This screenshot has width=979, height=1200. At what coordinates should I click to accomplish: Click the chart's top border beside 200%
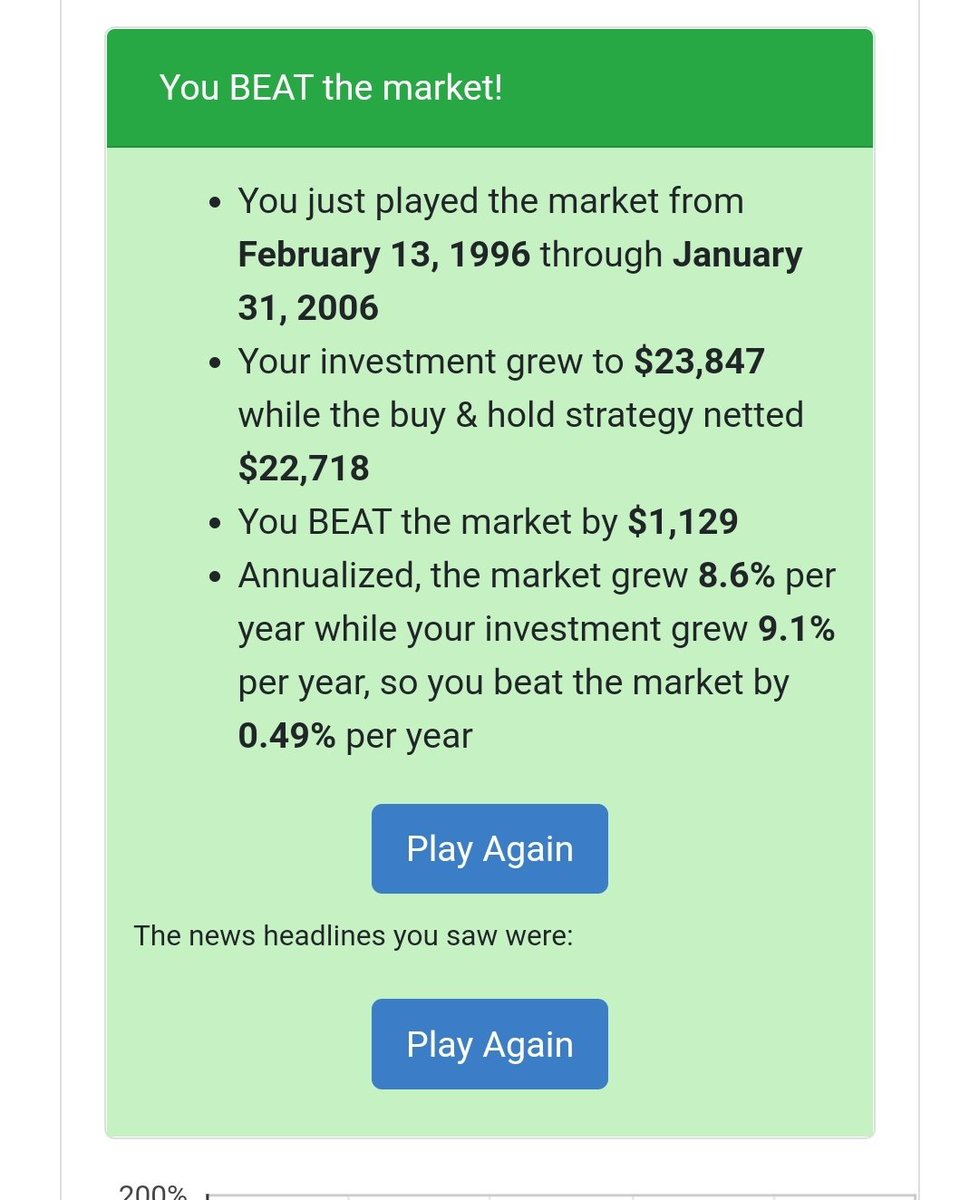coord(560,1195)
